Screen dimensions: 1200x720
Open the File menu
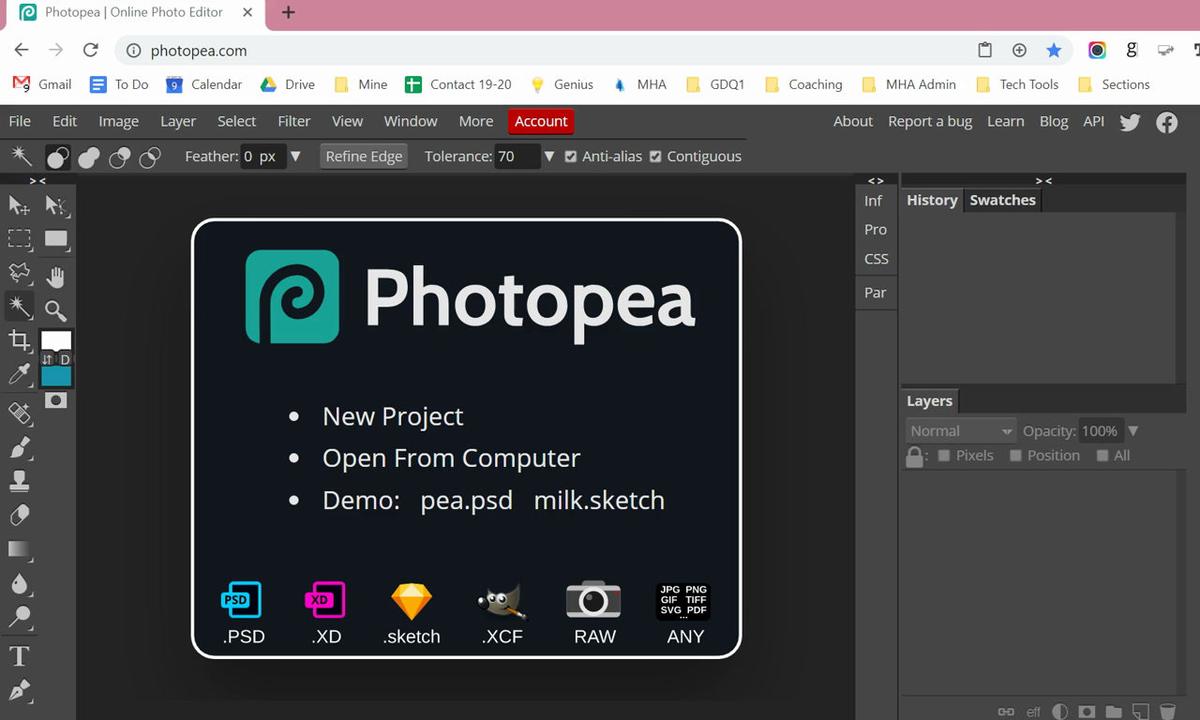(19, 122)
